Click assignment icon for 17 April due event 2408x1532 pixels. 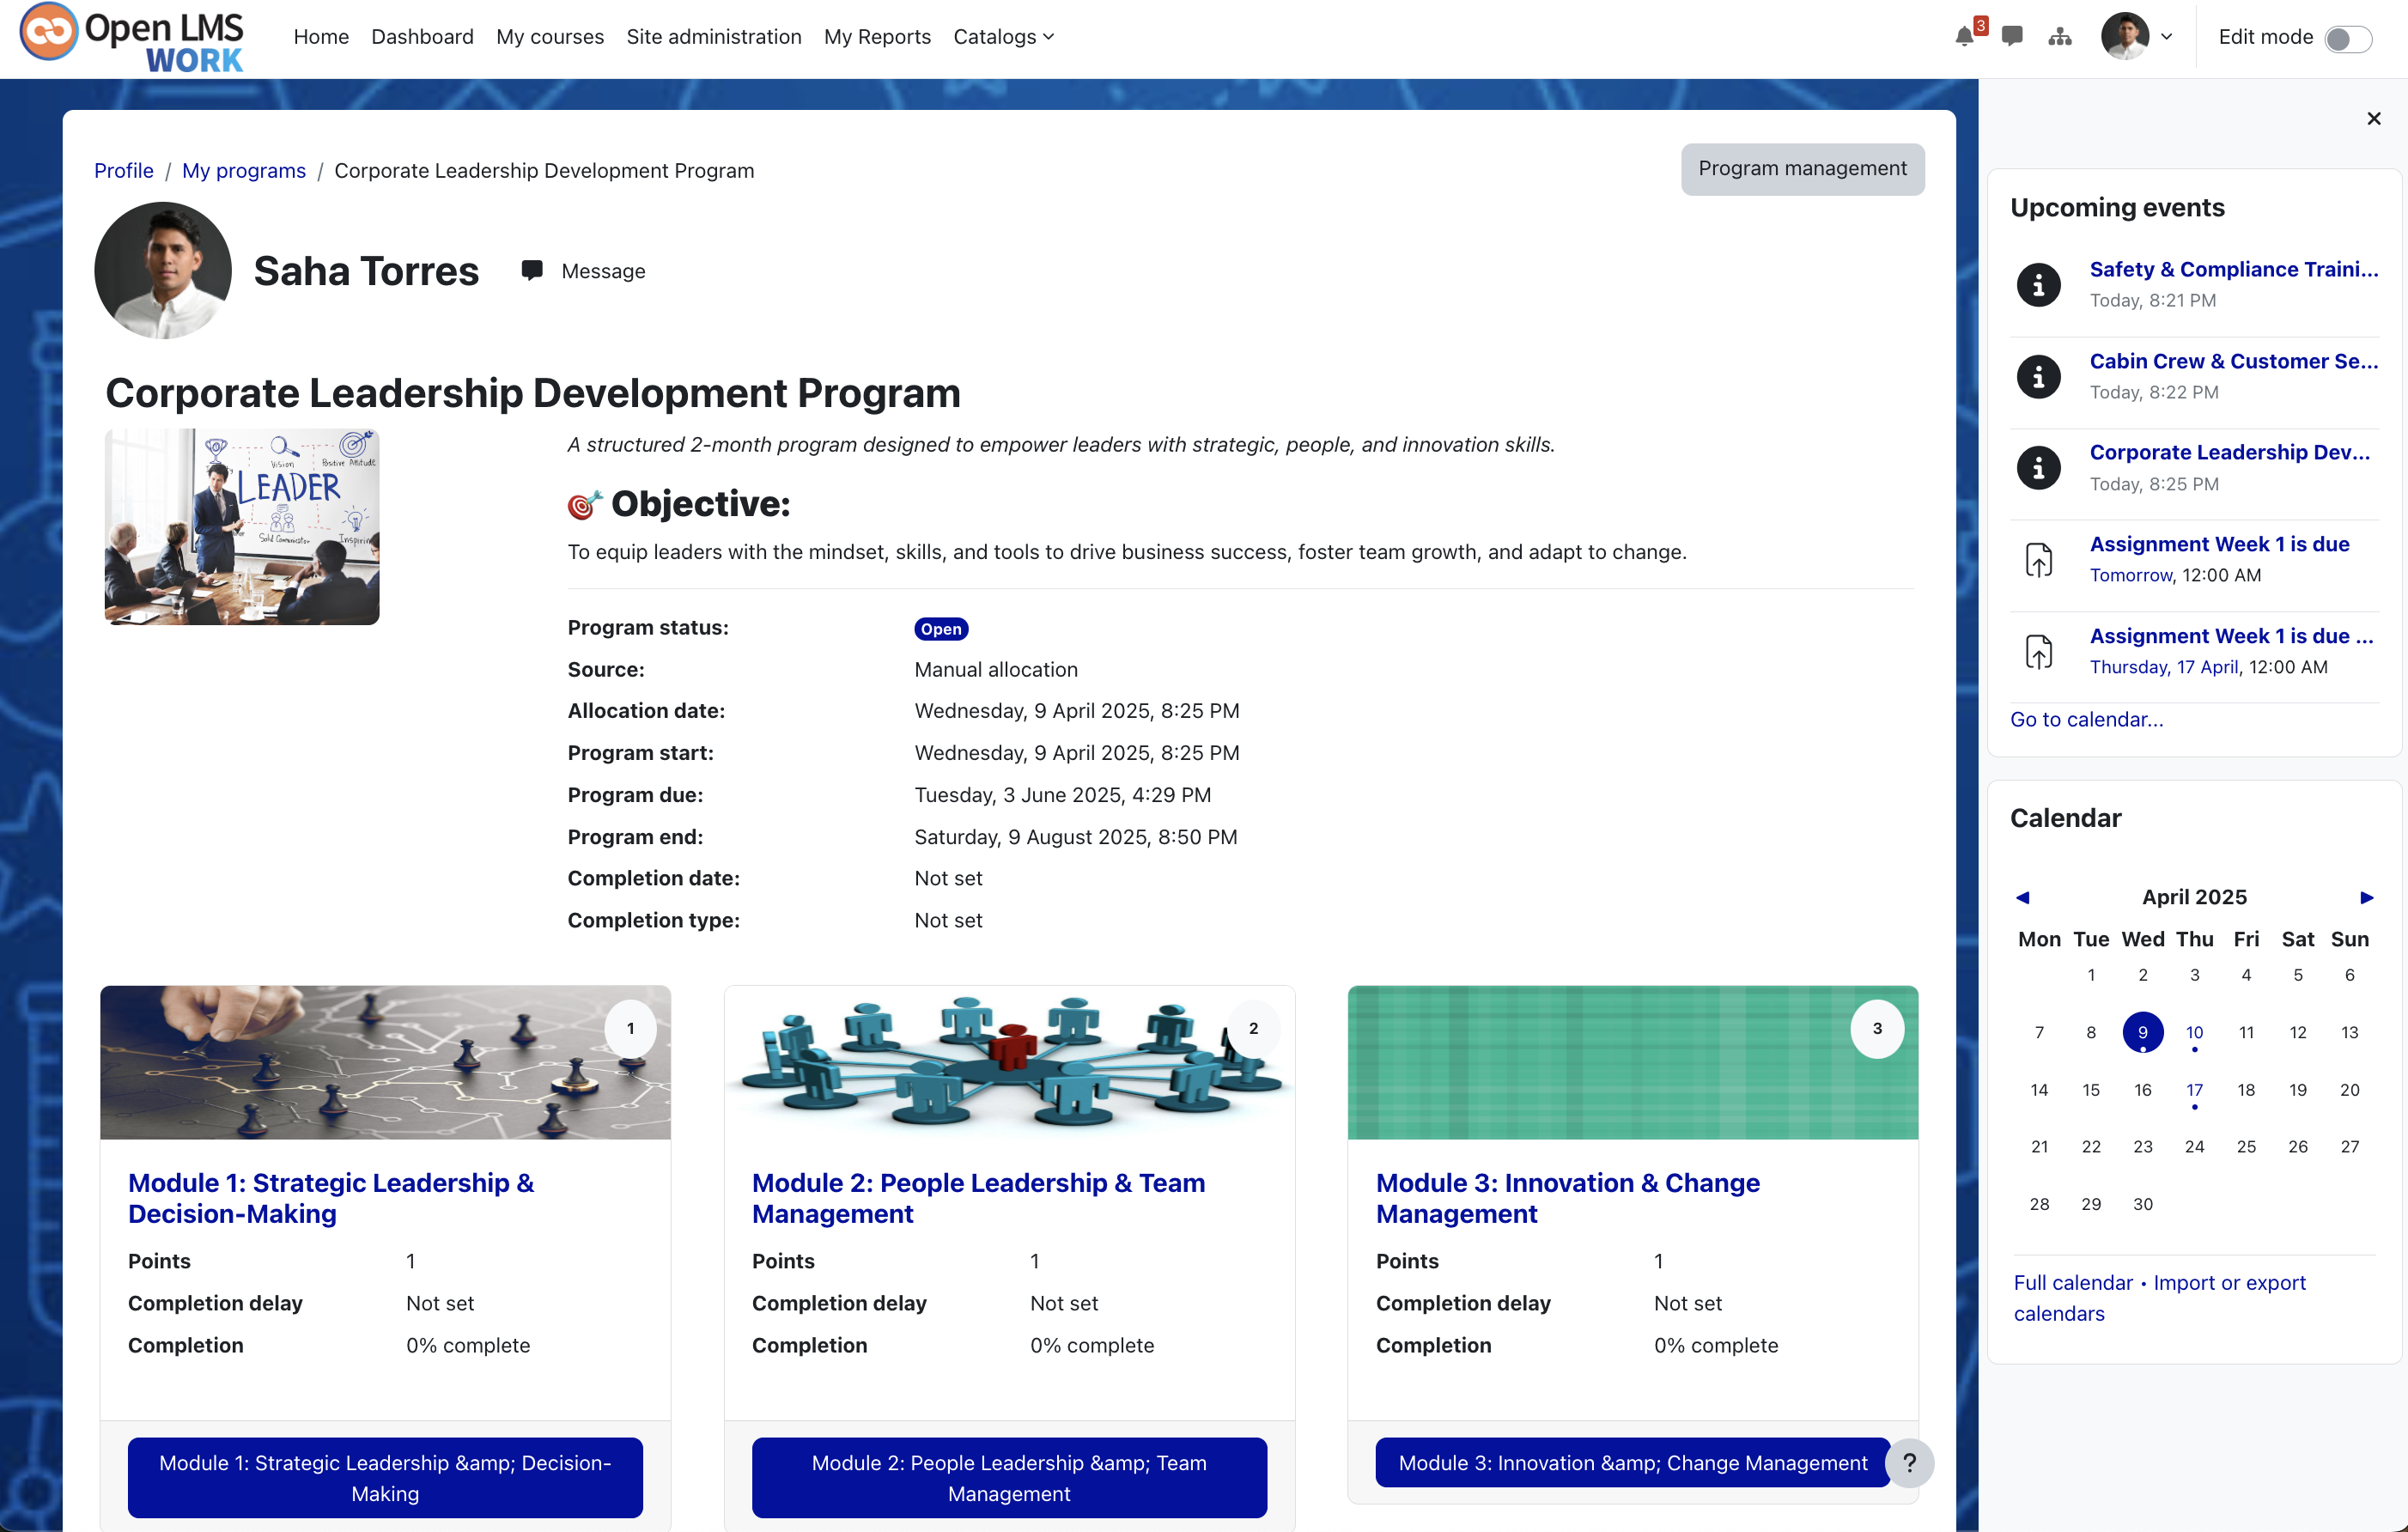[2038, 652]
